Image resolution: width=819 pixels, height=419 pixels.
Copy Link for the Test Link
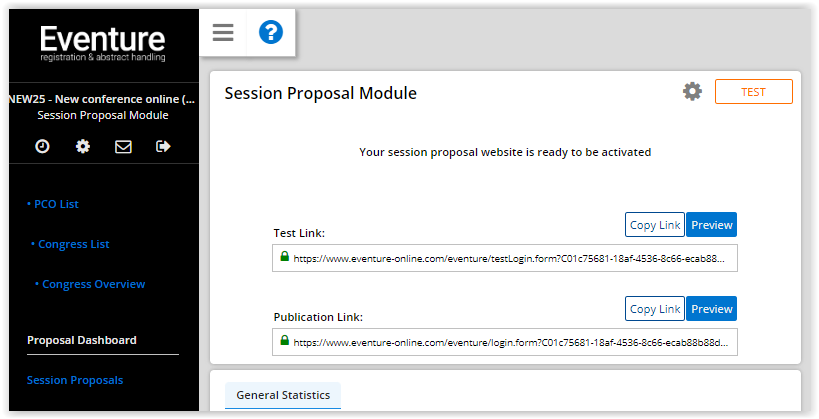[655, 225]
